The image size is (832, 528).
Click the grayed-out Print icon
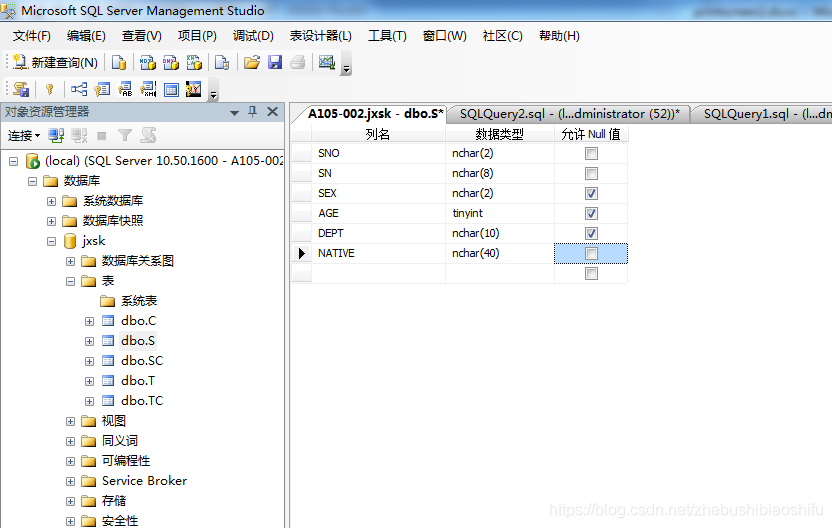298,63
